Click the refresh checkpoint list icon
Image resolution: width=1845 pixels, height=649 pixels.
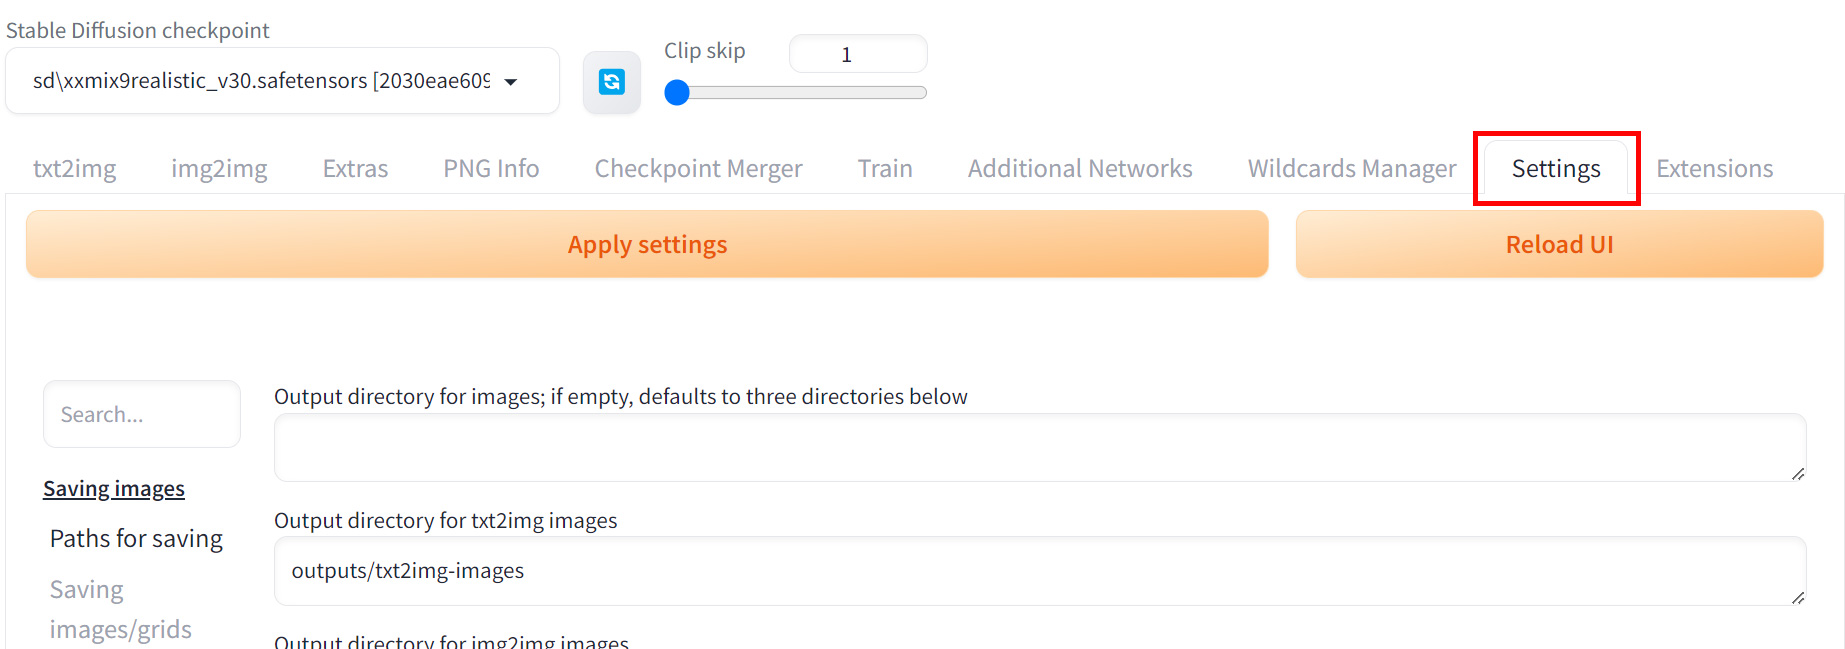coord(611,82)
